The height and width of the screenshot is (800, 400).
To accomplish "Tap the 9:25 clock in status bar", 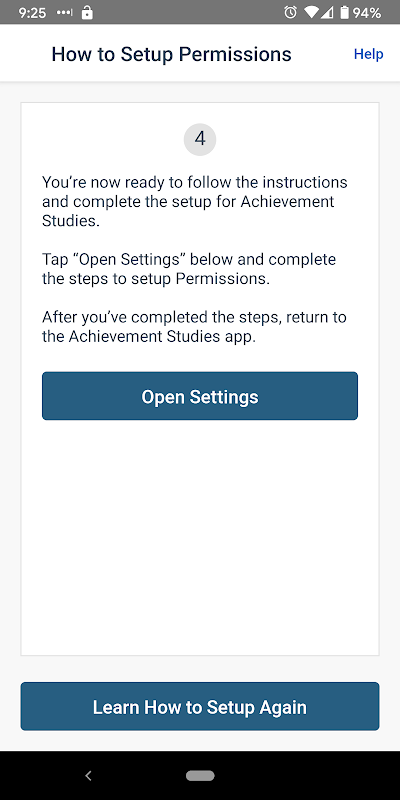I will [32, 13].
